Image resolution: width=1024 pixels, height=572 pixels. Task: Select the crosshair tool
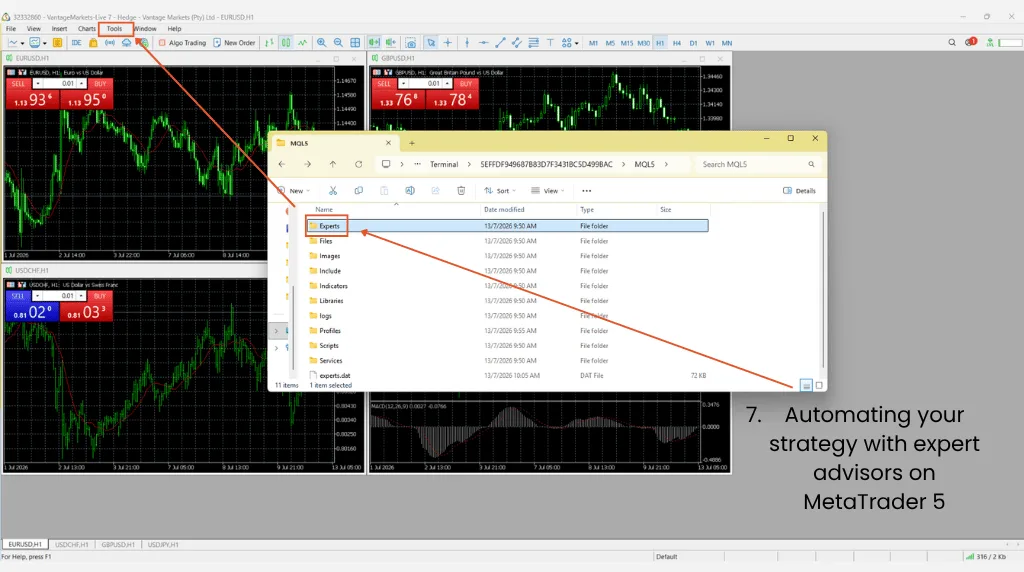[x=448, y=43]
